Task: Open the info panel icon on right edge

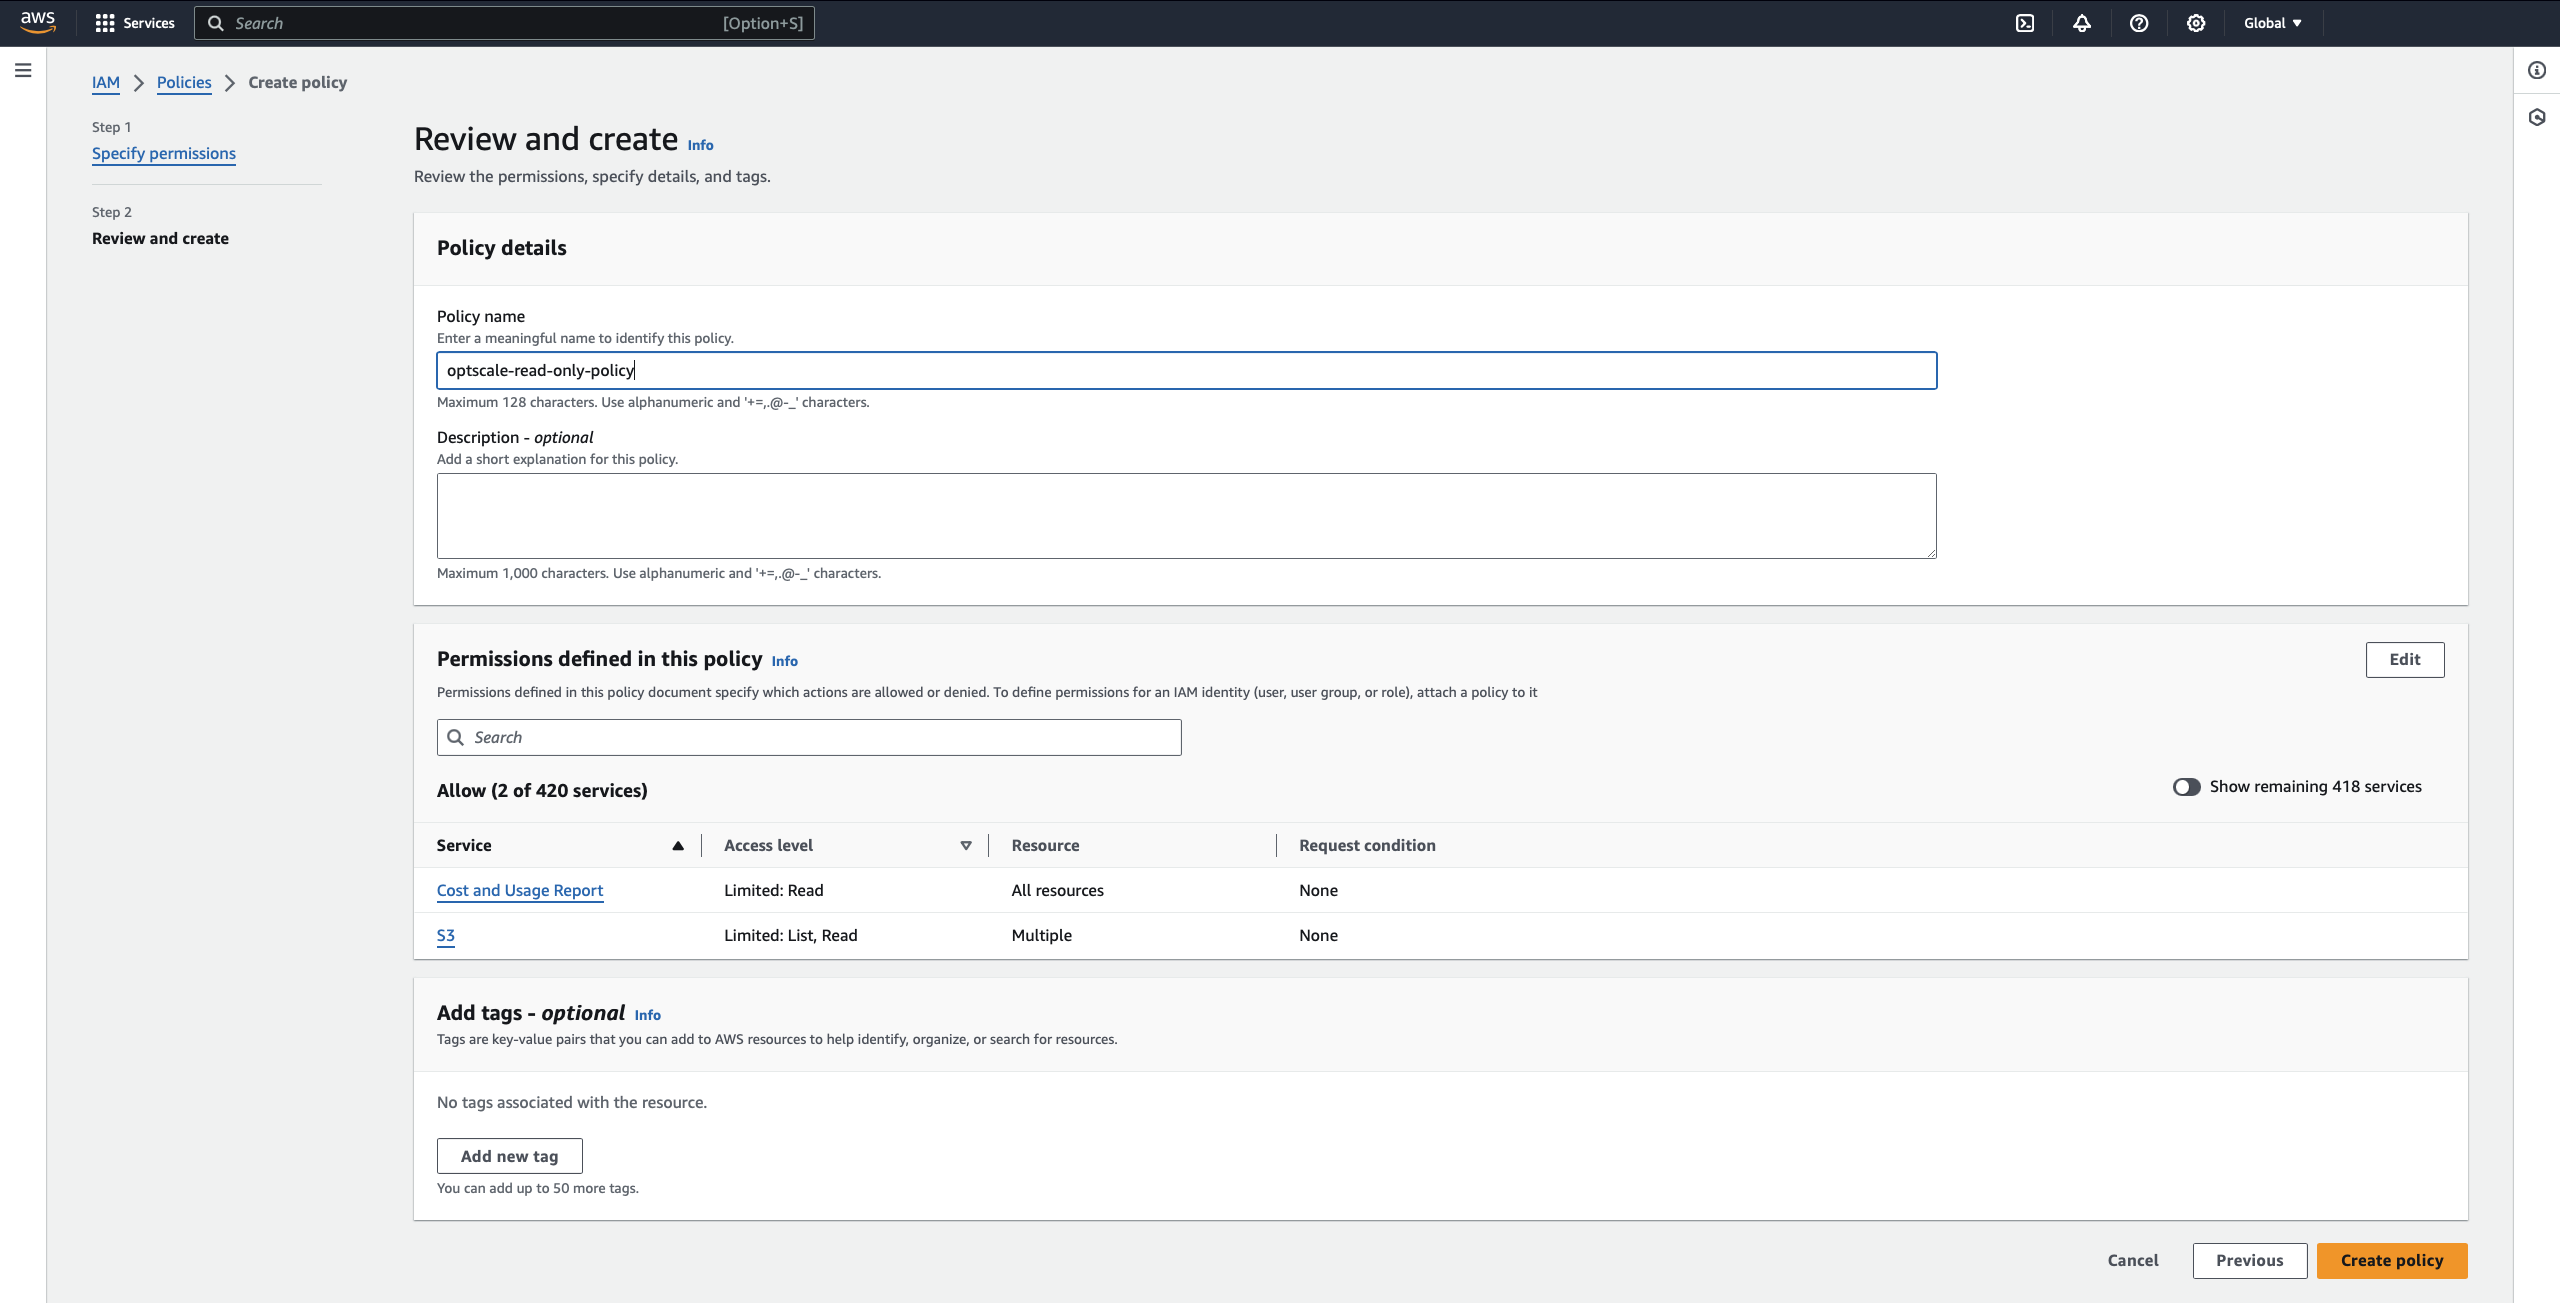Action: click(2537, 70)
